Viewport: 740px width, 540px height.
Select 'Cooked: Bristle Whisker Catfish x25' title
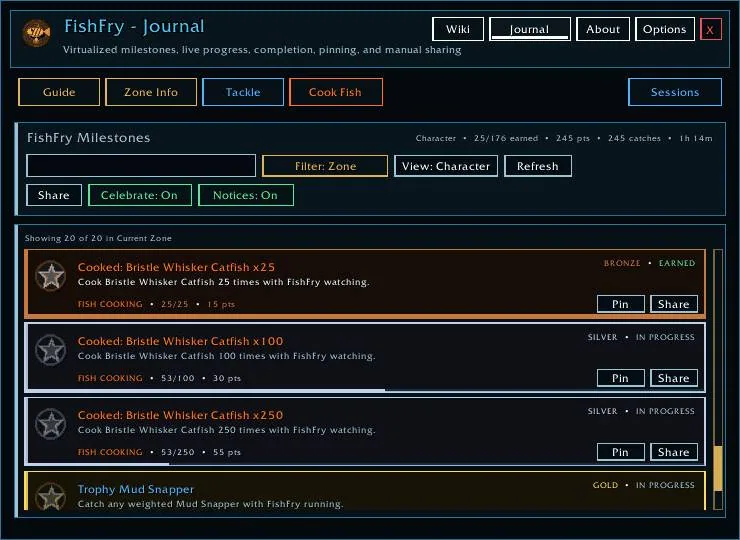pos(177,267)
